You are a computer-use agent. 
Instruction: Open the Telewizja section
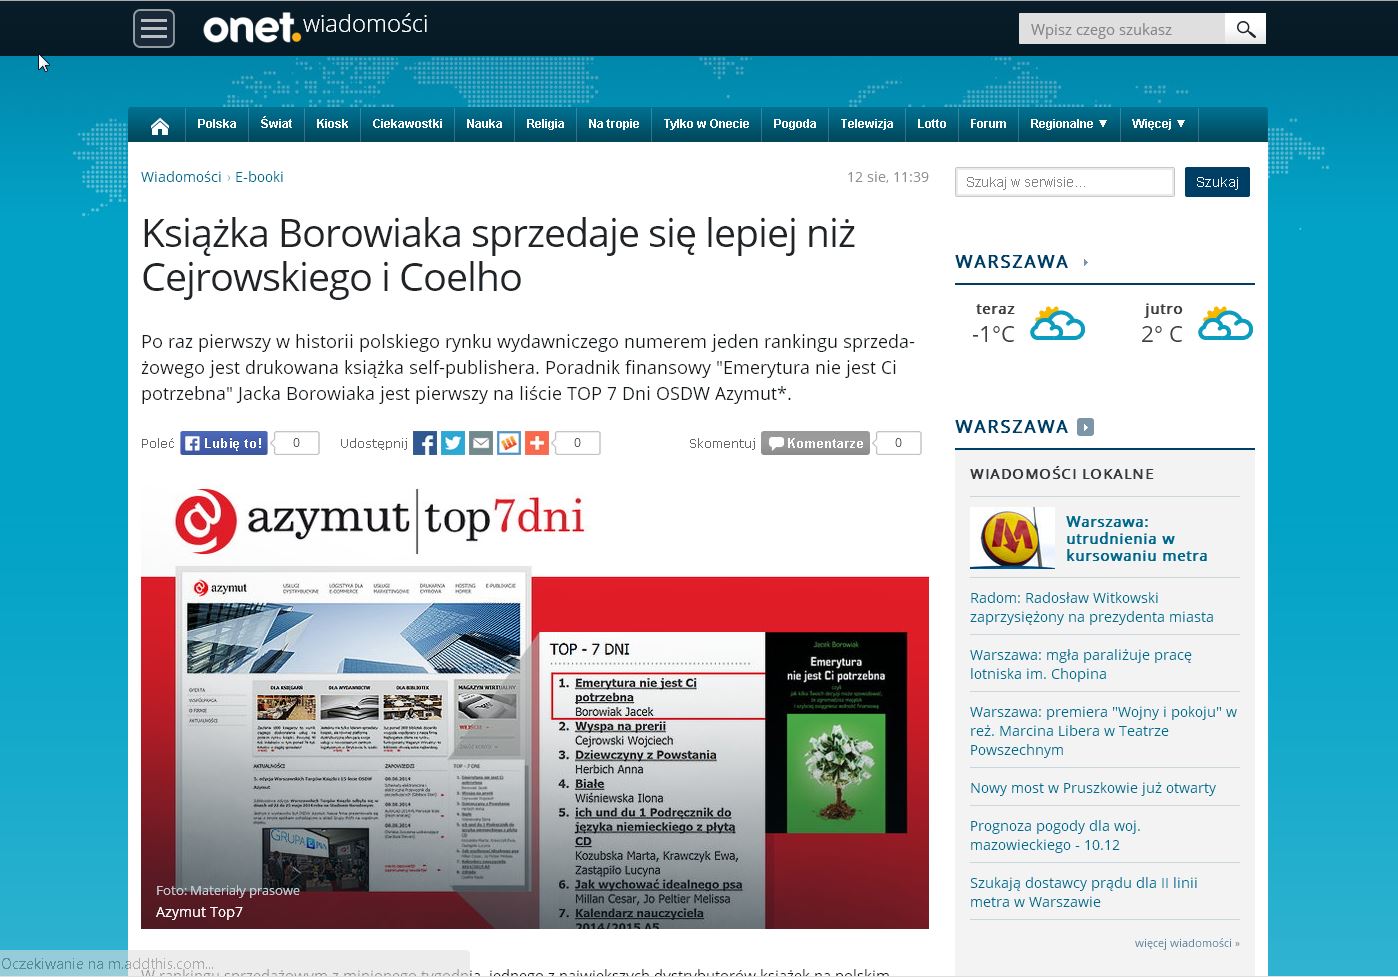tap(867, 124)
